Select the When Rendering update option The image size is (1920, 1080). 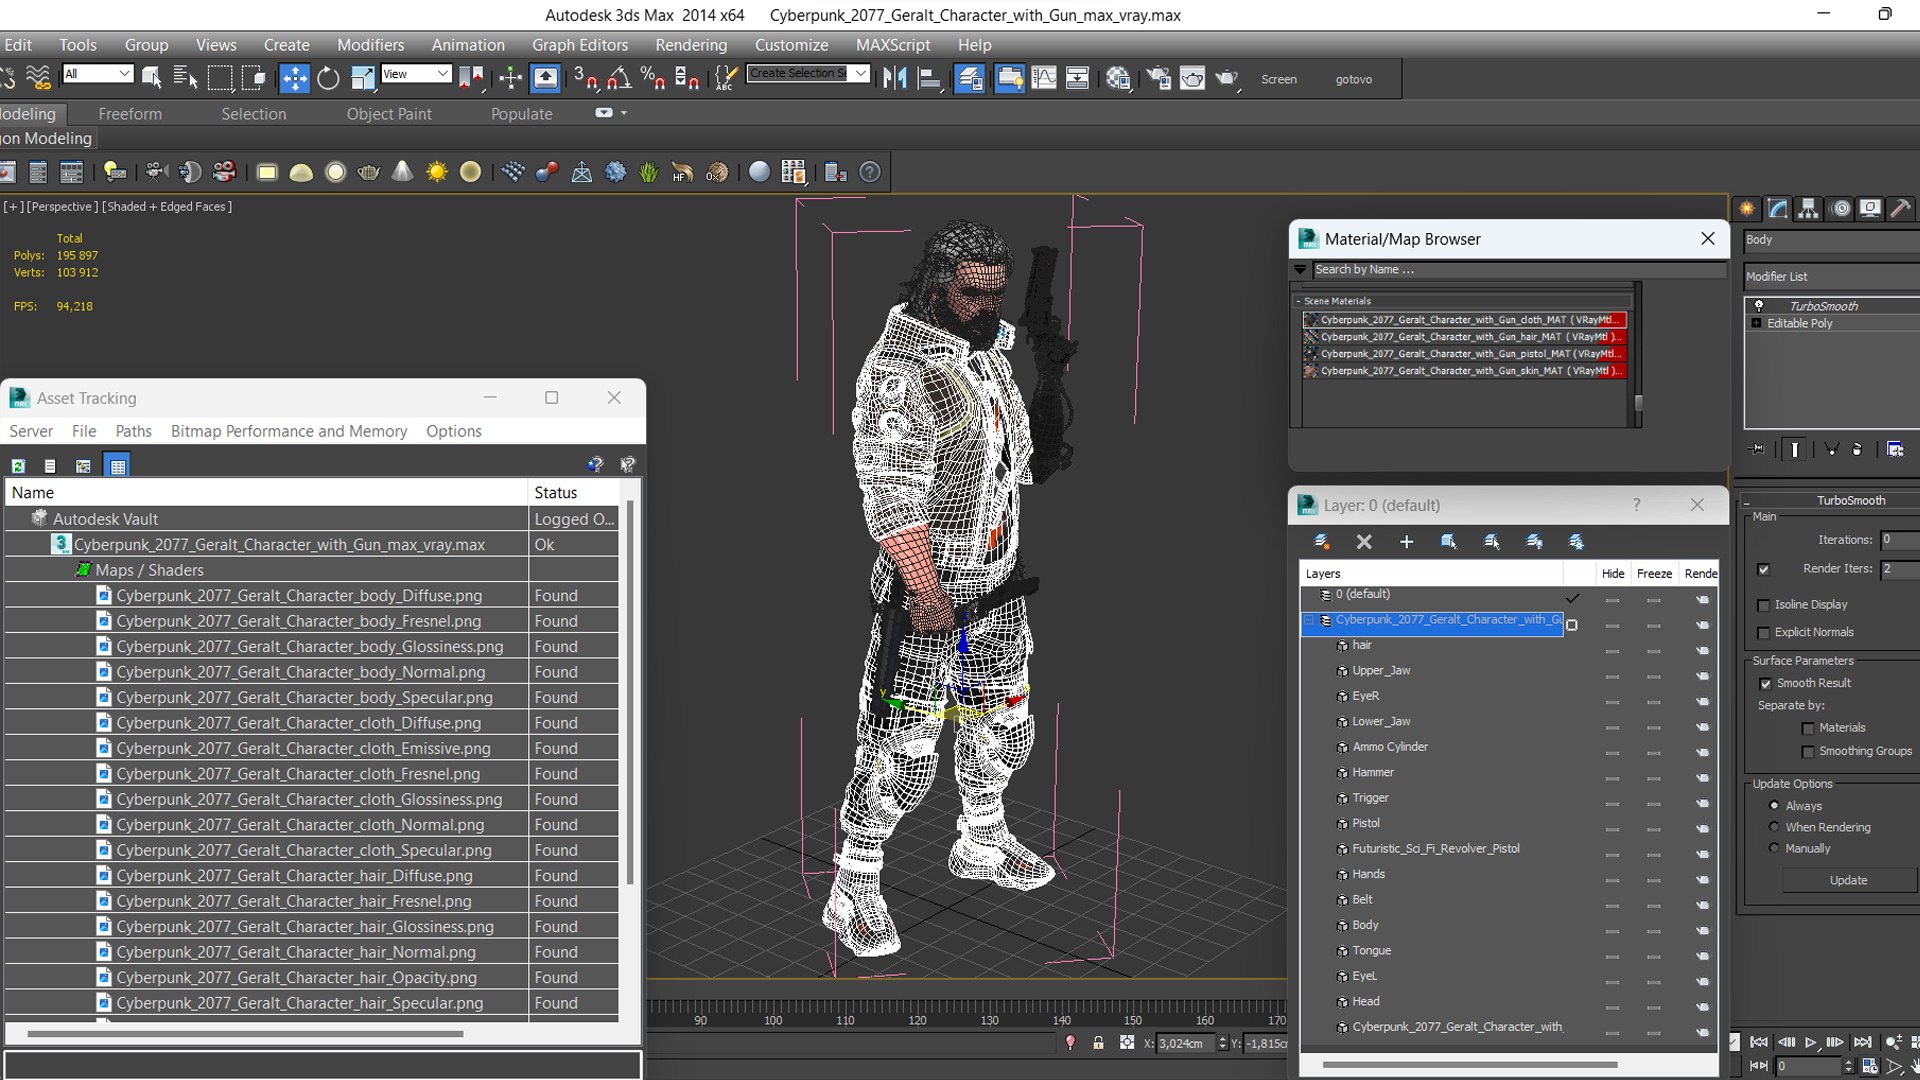tap(1774, 827)
